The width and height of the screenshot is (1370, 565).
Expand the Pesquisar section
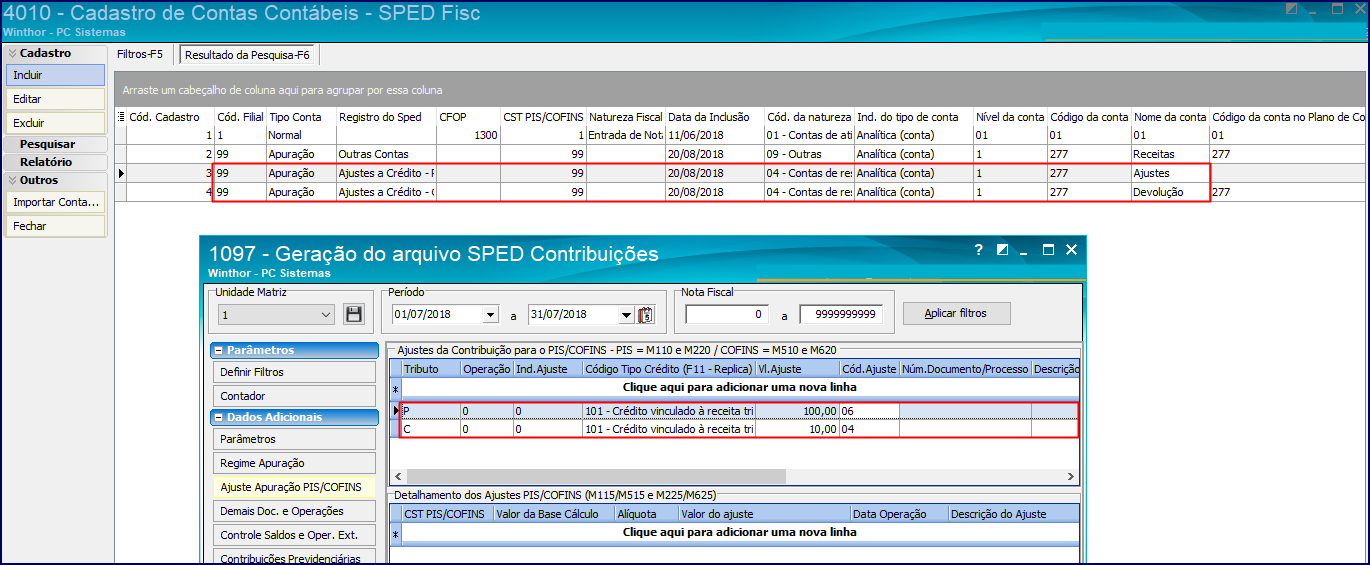[x=55, y=144]
